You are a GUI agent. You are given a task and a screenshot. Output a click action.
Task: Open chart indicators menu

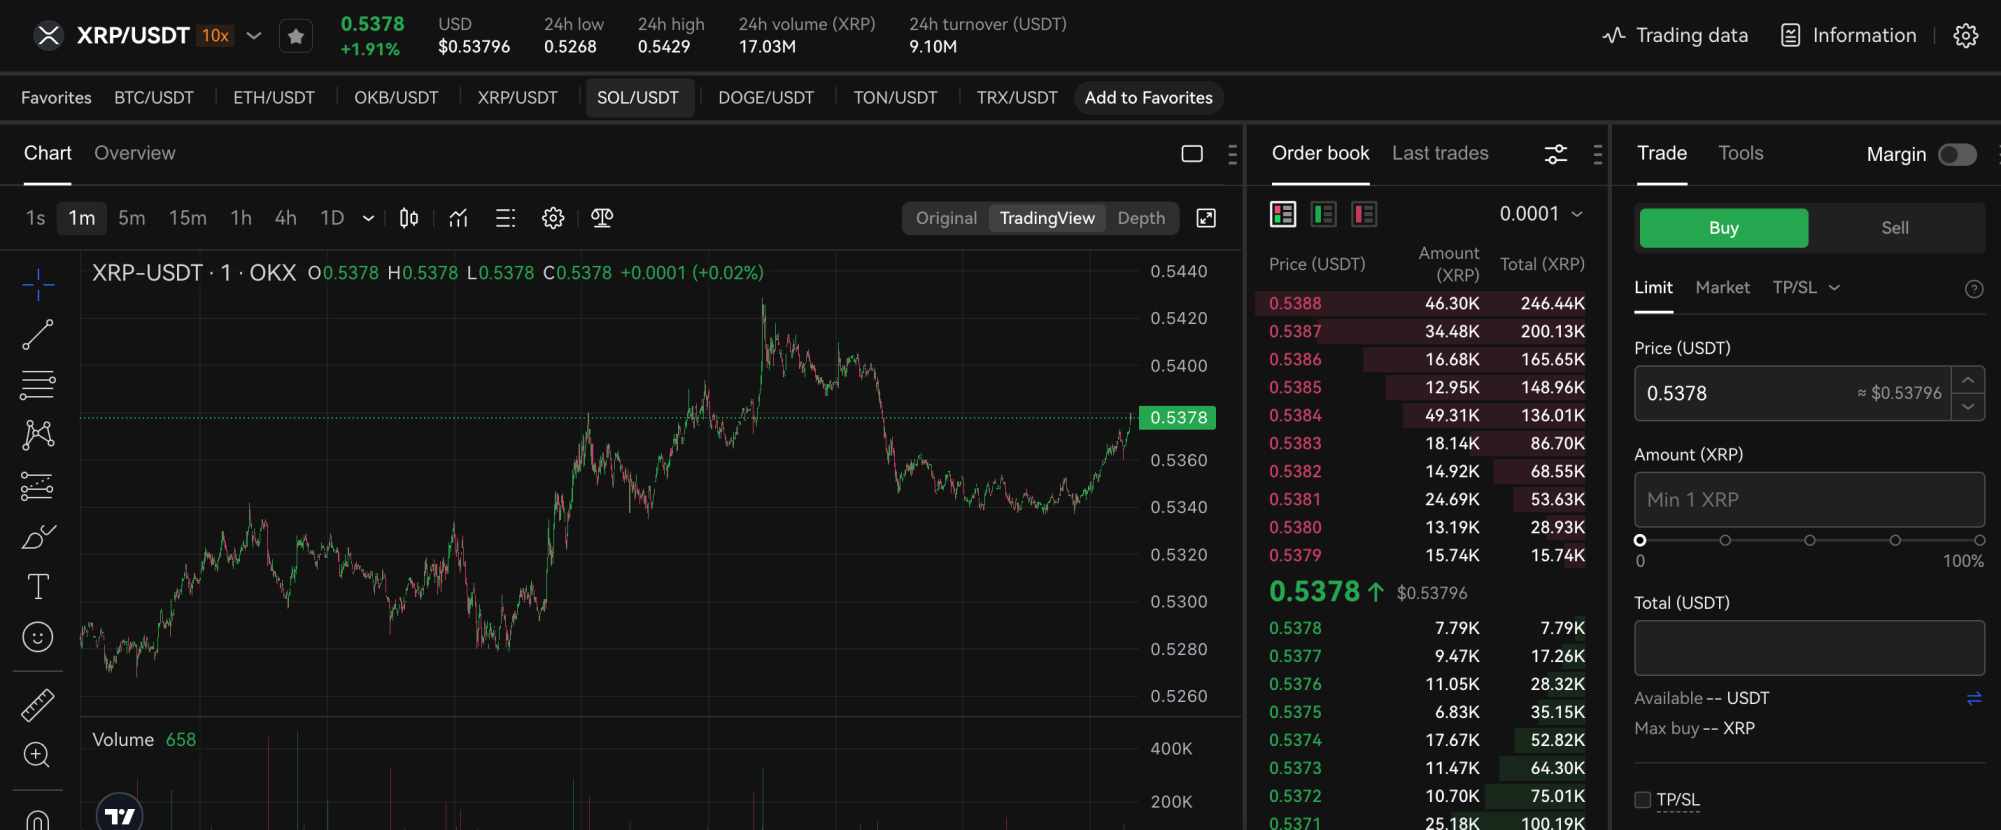point(458,218)
